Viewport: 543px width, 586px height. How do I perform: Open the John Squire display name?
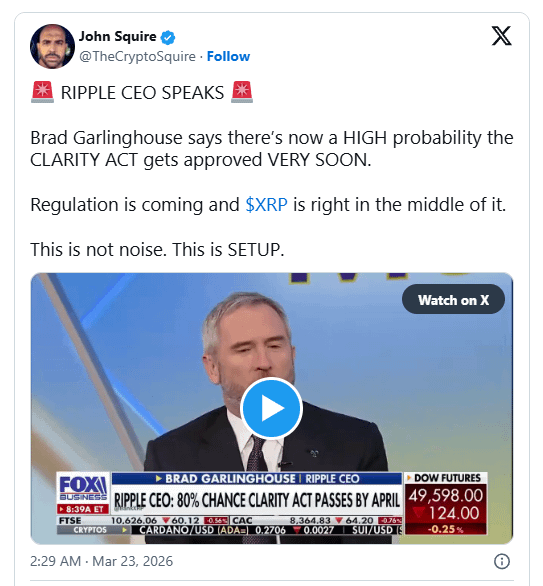click(x=117, y=37)
